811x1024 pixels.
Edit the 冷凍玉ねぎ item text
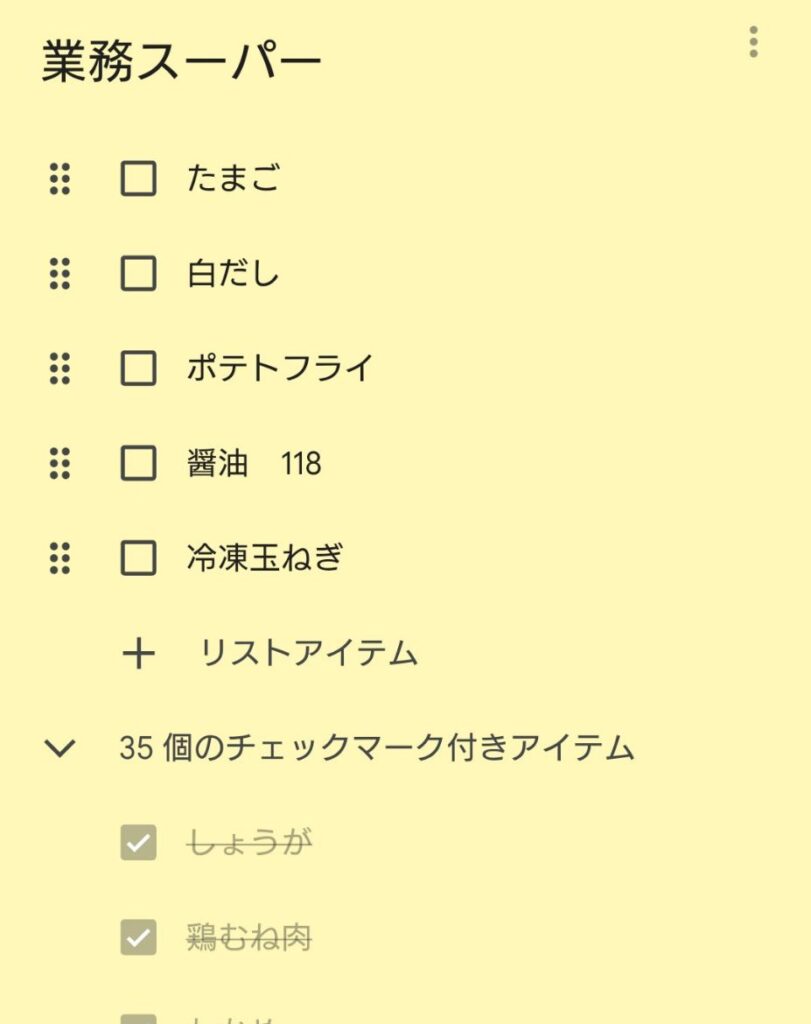(x=265, y=558)
